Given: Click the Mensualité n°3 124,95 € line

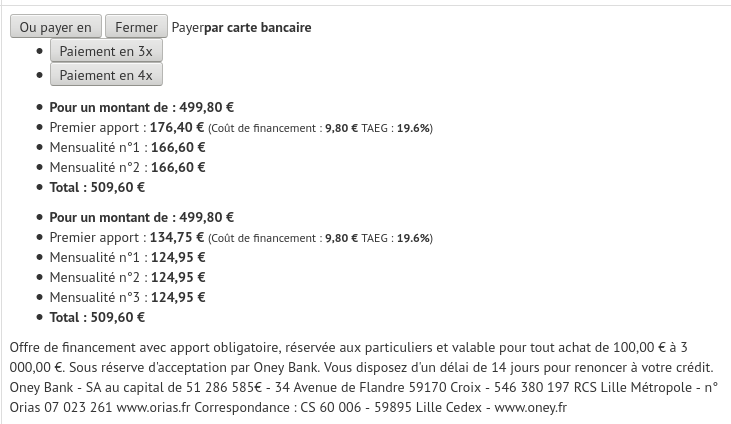Looking at the screenshot, I should coord(127,298).
